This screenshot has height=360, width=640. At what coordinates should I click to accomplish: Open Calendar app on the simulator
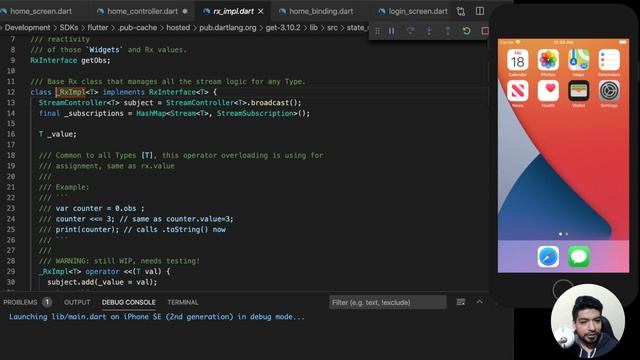518,60
